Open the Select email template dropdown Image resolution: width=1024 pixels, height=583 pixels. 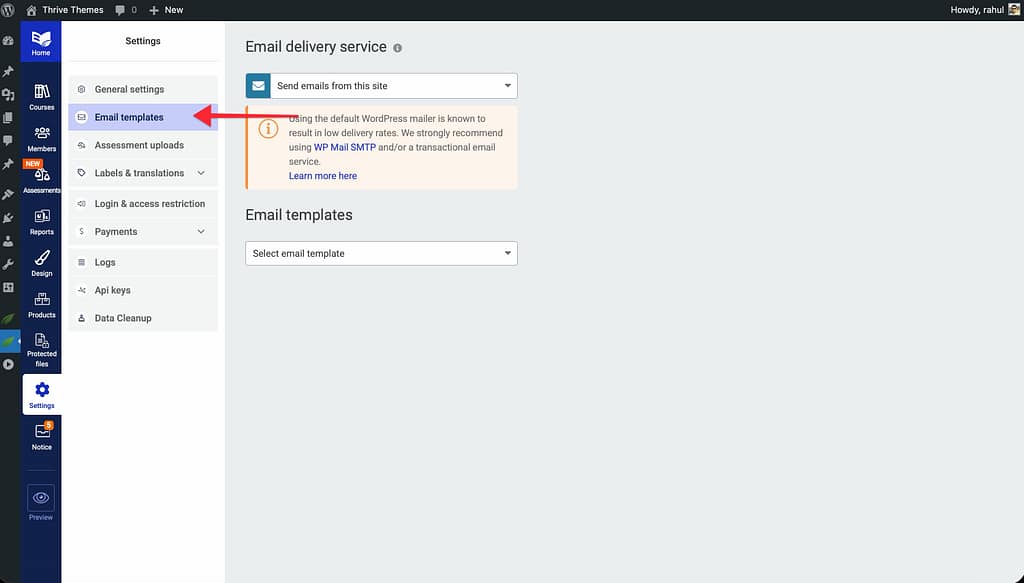click(x=381, y=254)
